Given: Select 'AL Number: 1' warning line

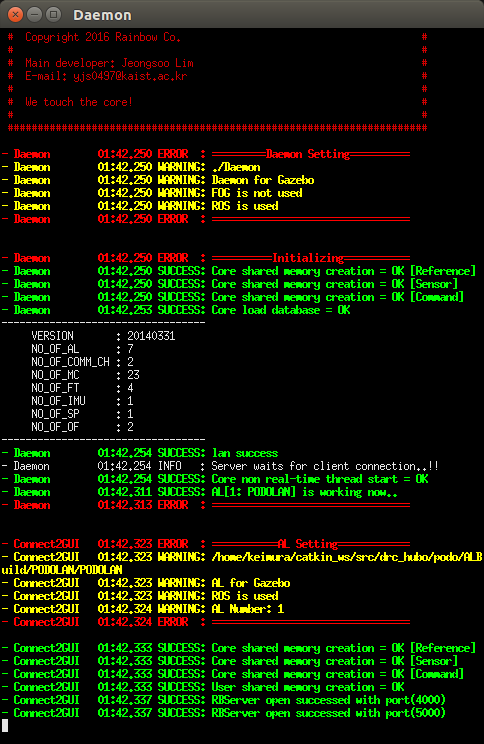Looking at the screenshot, I should pos(143,609).
